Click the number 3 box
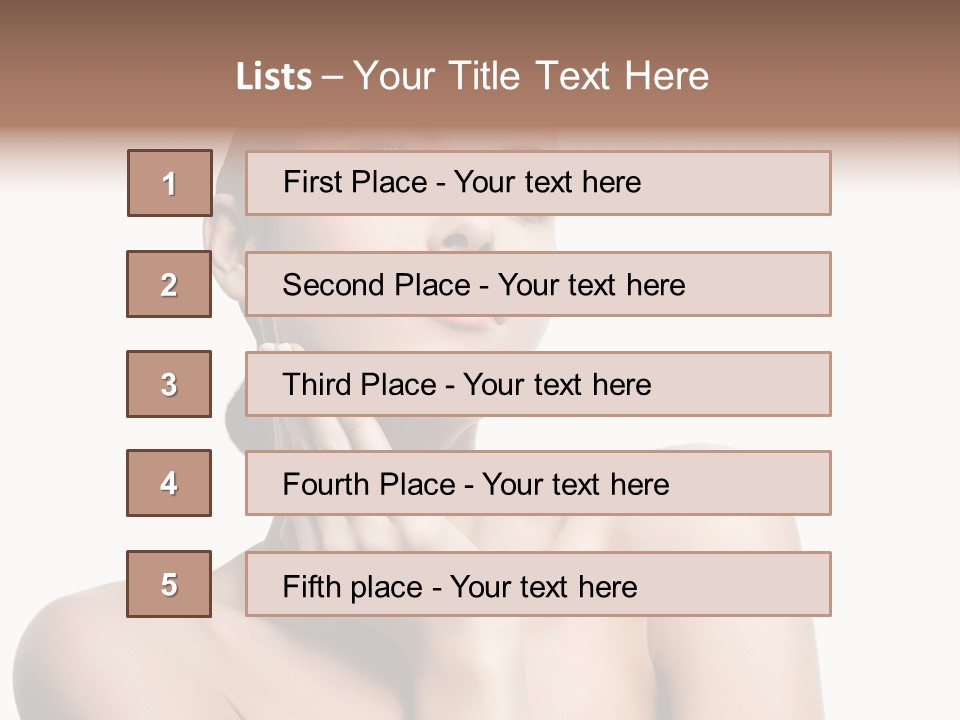 (x=169, y=384)
